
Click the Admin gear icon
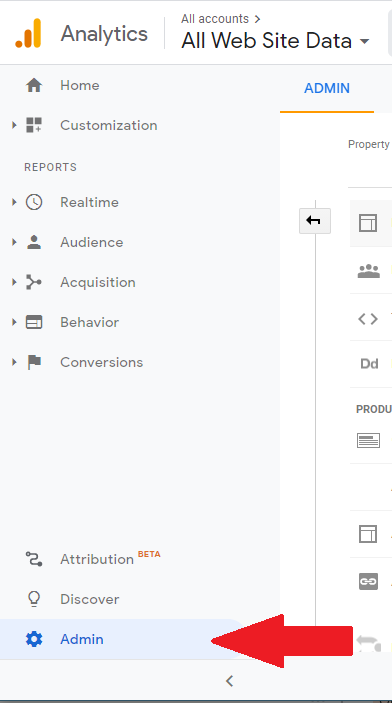point(34,639)
